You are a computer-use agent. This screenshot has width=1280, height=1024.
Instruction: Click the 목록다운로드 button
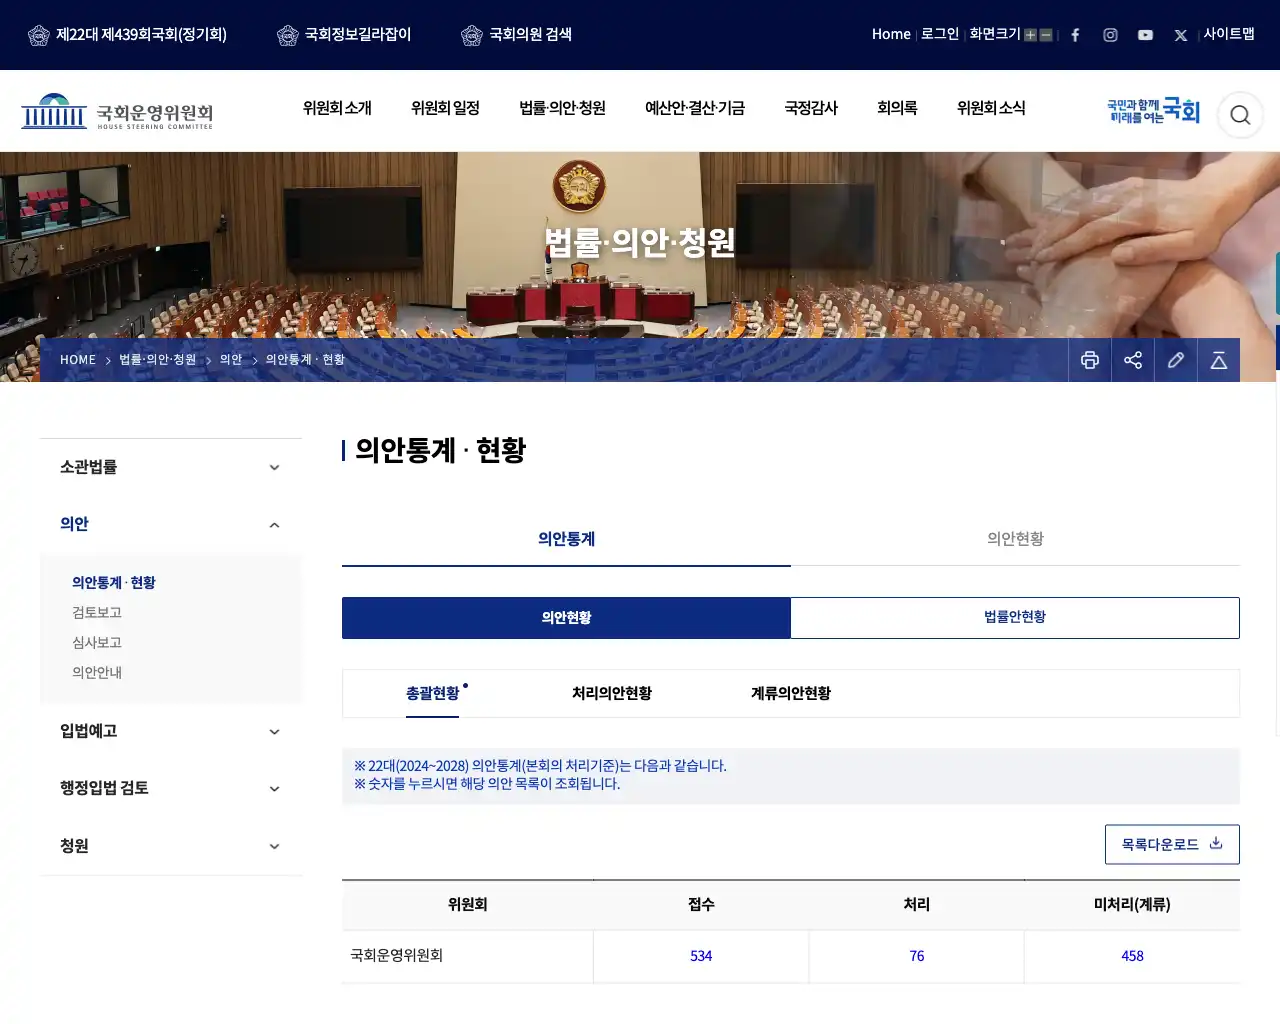1172,845
